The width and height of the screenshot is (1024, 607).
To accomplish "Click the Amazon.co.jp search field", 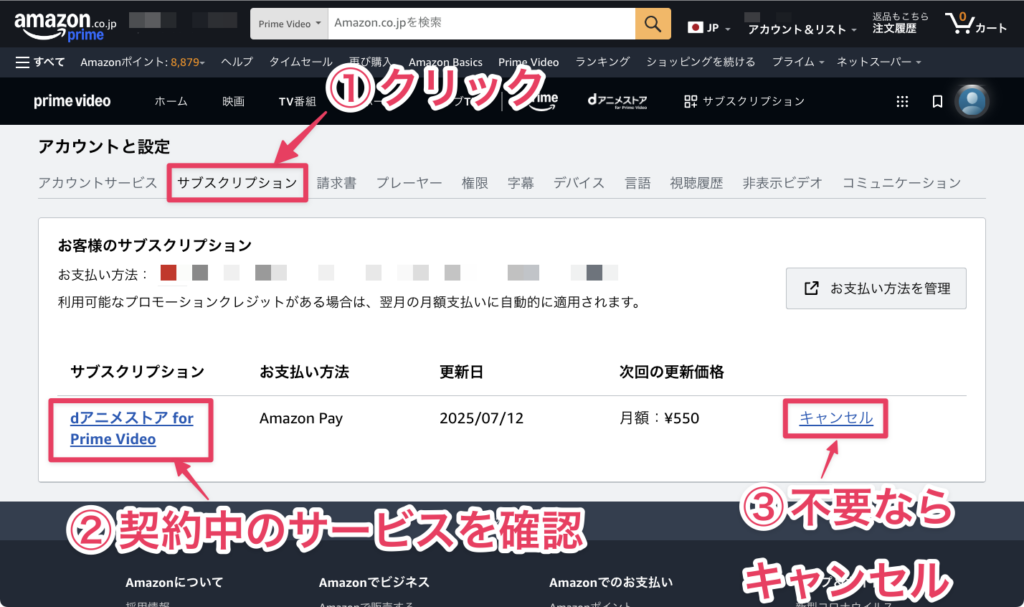I will point(481,24).
